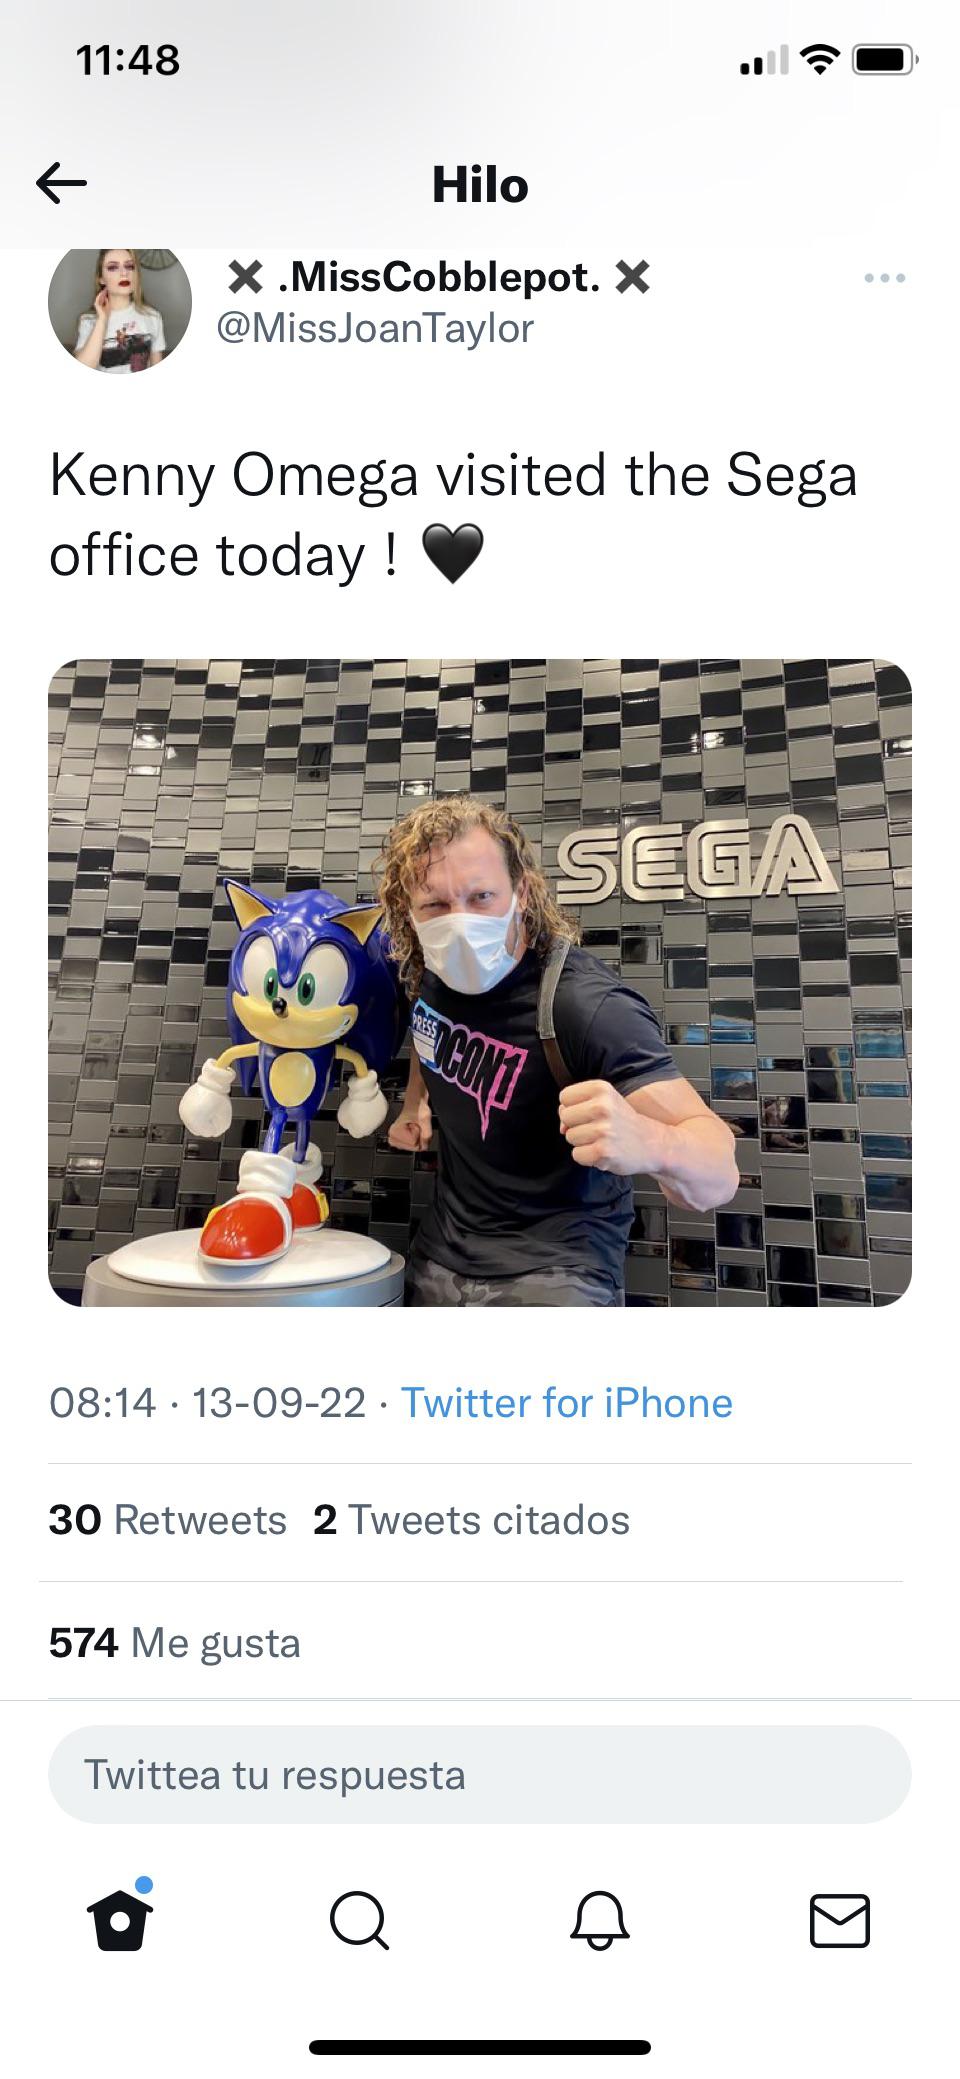View the 30 Retweets list
The width and height of the screenshot is (960, 2079).
[x=168, y=1520]
